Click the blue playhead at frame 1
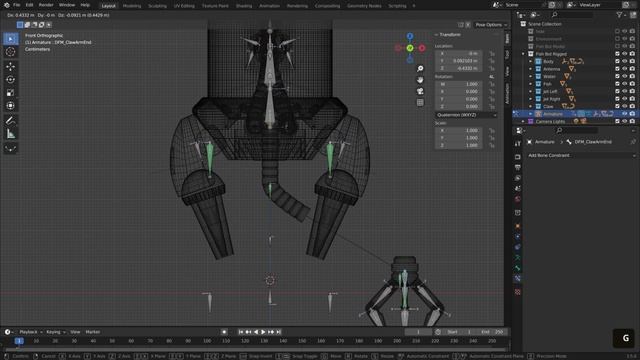The height and width of the screenshot is (360, 640). tap(19, 341)
